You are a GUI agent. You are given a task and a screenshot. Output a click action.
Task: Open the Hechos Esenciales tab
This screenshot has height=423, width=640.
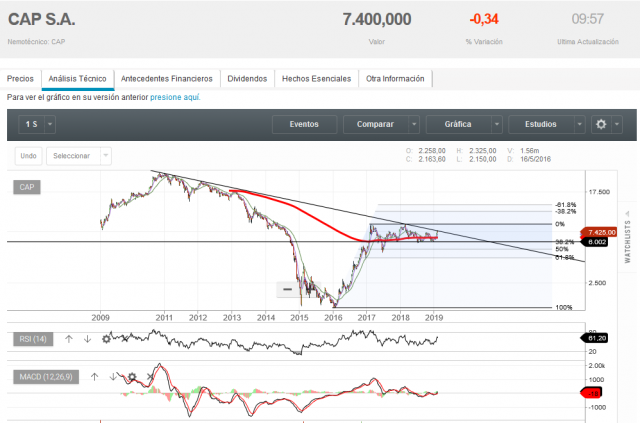[x=317, y=79]
